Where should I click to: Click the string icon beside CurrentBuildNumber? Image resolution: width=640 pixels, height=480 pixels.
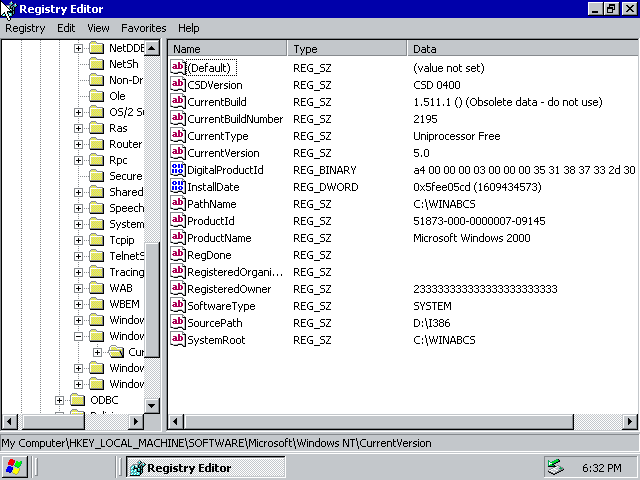[x=178, y=119]
